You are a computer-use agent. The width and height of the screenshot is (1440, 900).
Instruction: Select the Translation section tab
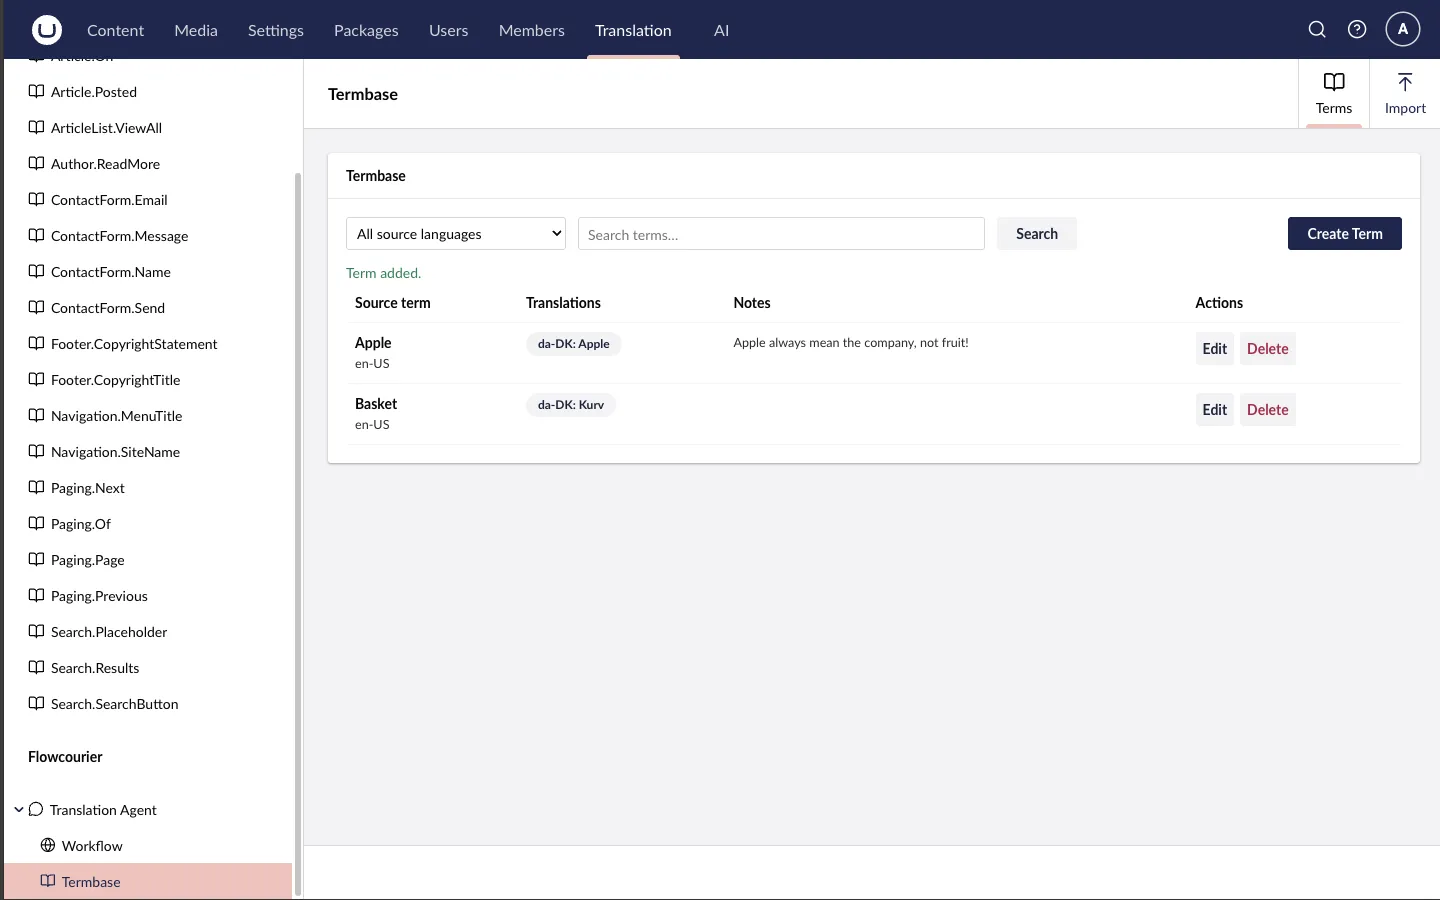click(633, 30)
